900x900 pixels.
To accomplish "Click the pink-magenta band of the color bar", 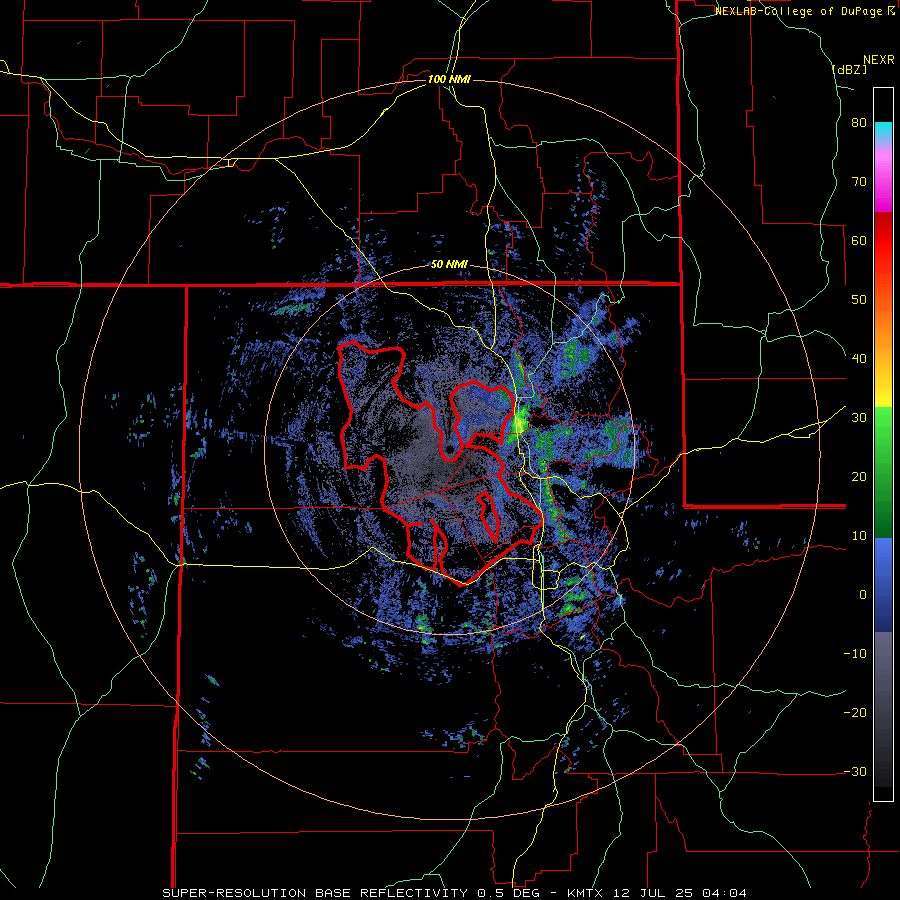I will tap(883, 178).
